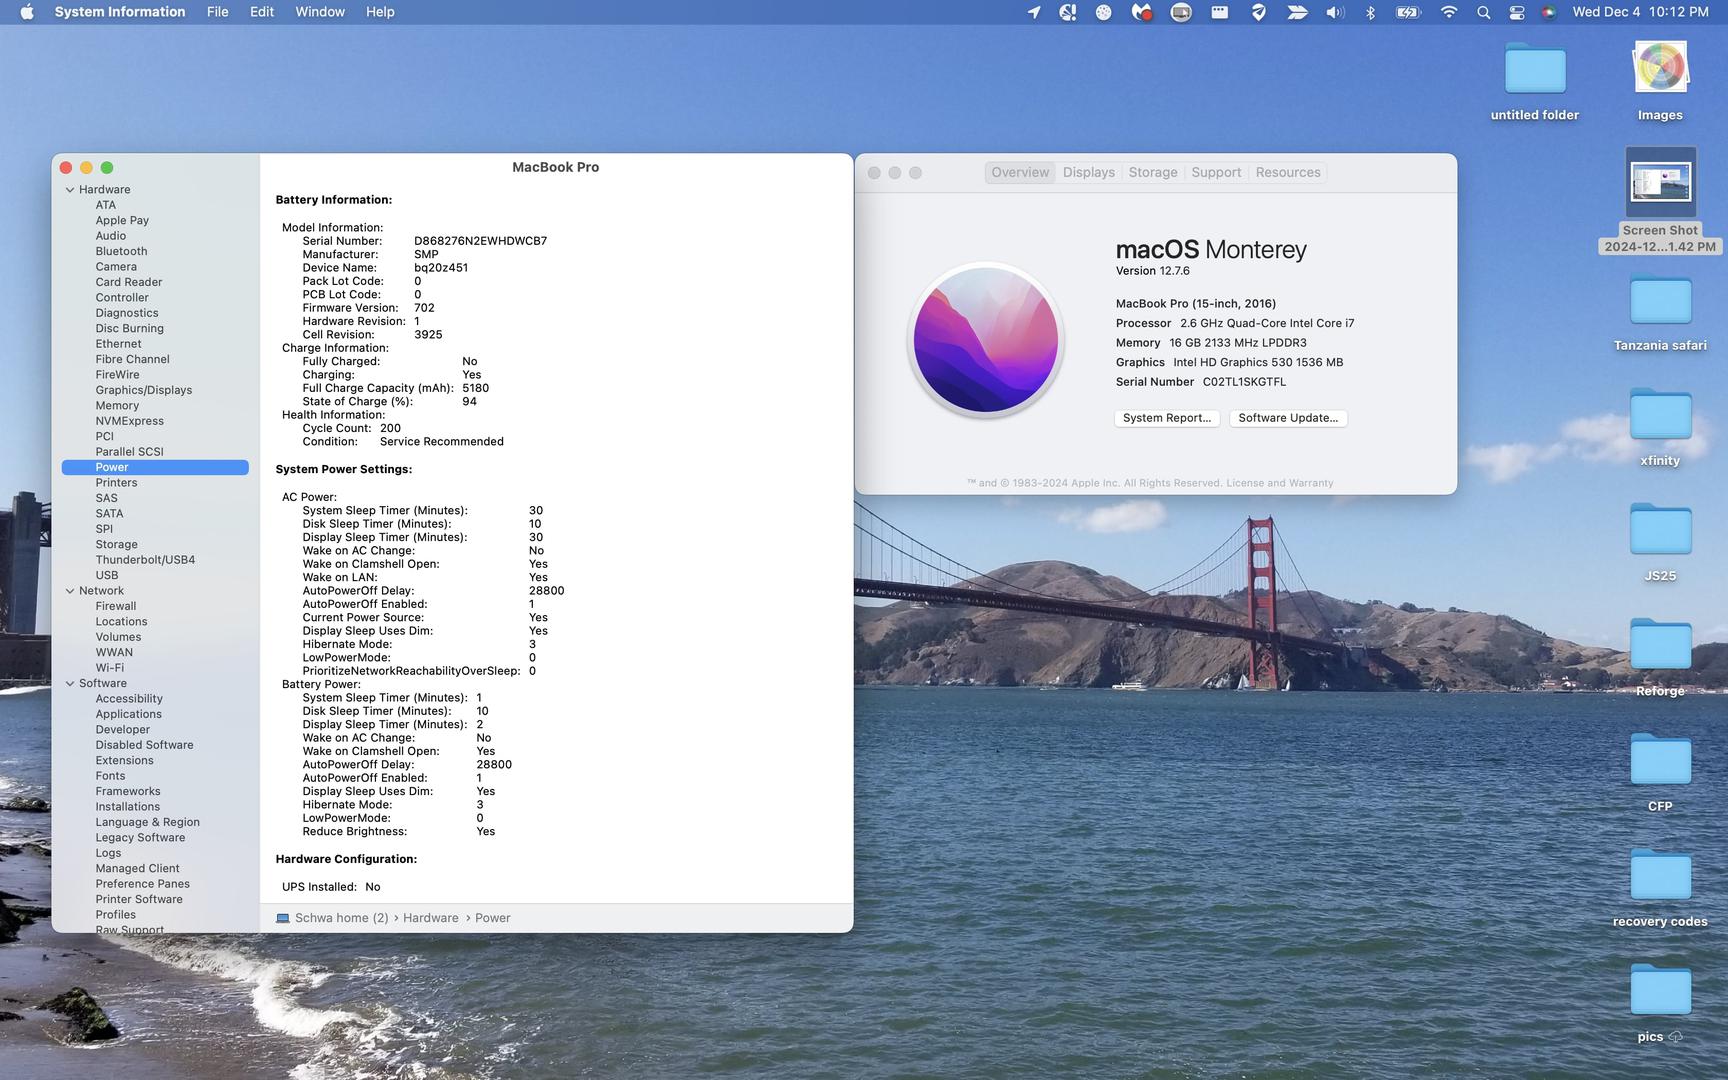This screenshot has height=1080, width=1728.
Task: Collapse the Hardware section
Action: point(70,190)
